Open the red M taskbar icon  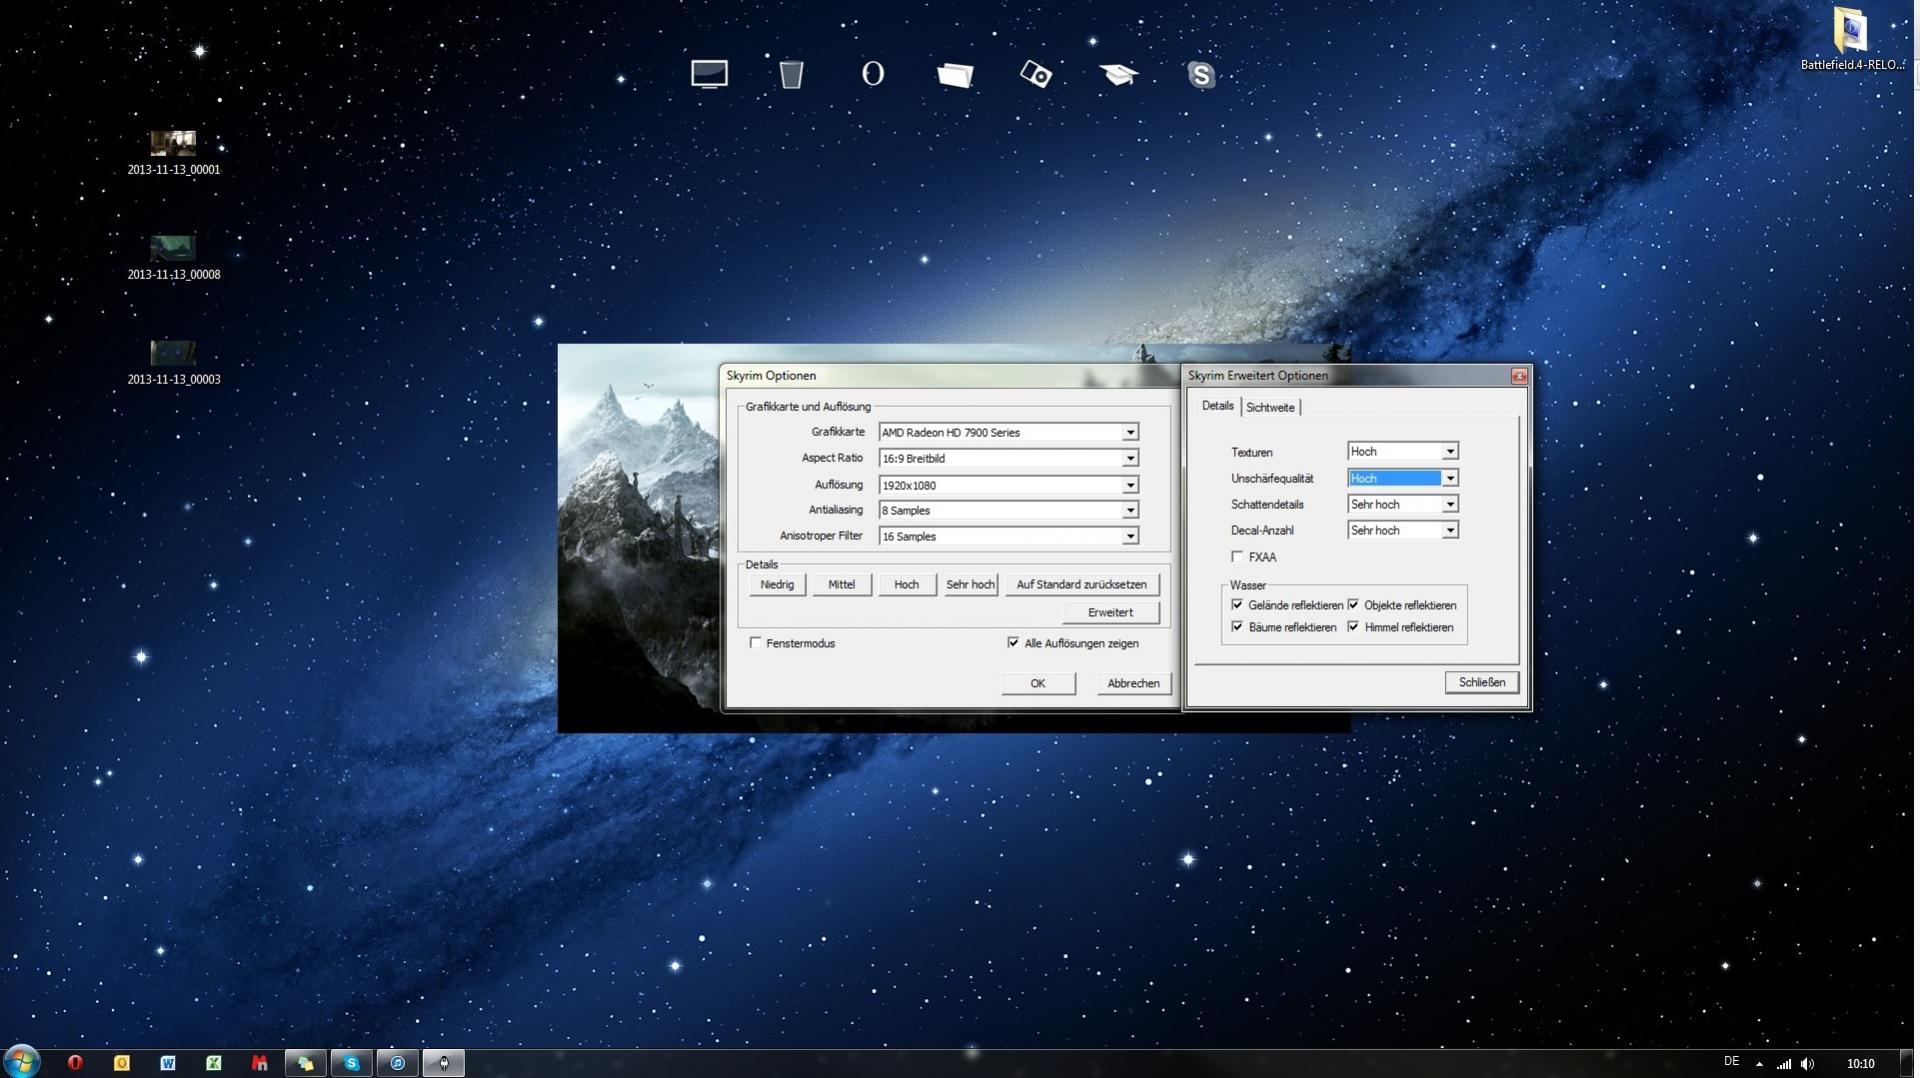point(259,1063)
